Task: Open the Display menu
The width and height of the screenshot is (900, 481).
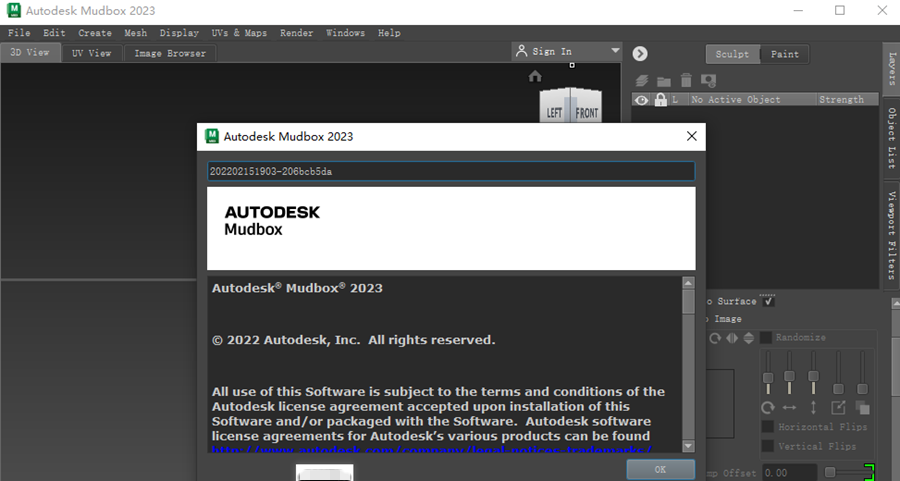Action: 179,33
